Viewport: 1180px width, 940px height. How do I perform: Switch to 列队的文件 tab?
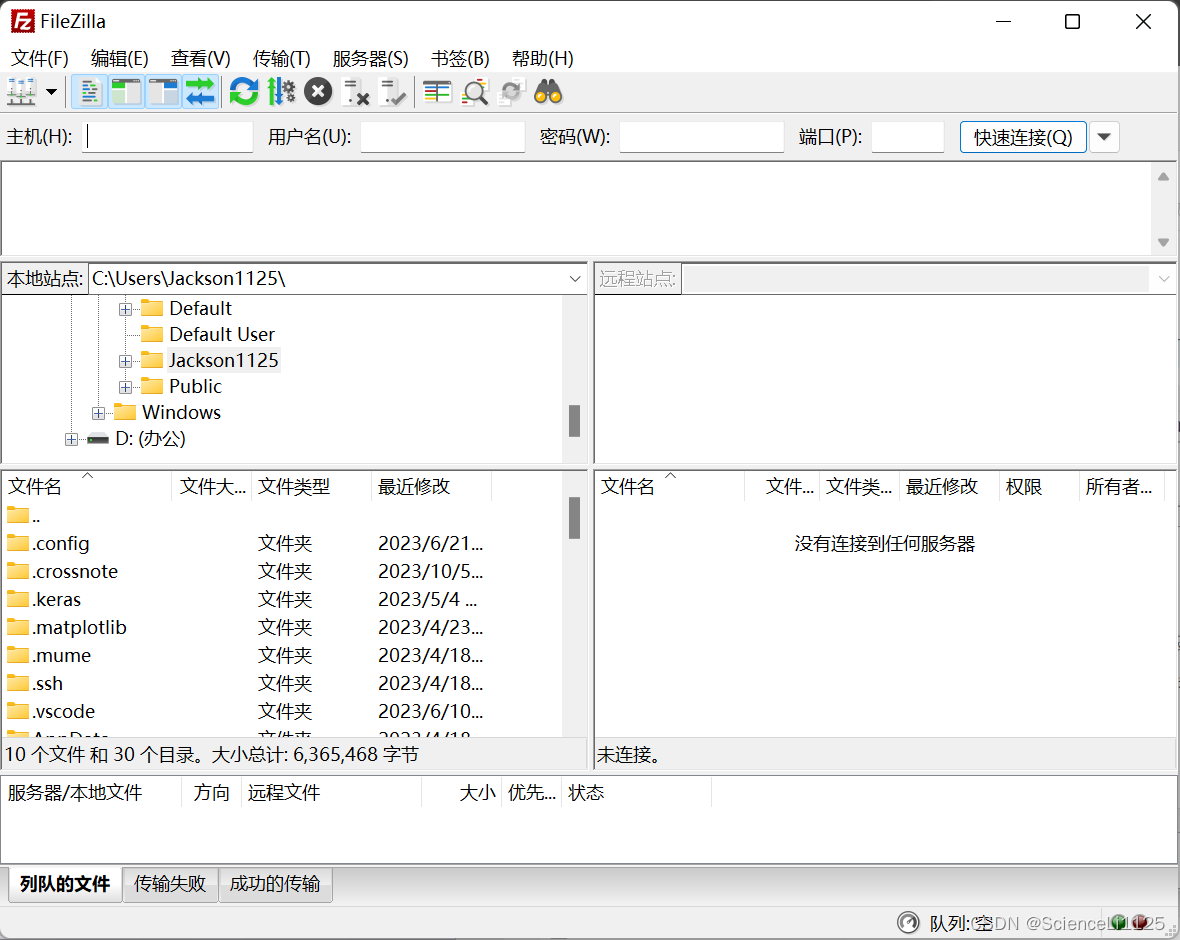click(x=65, y=884)
